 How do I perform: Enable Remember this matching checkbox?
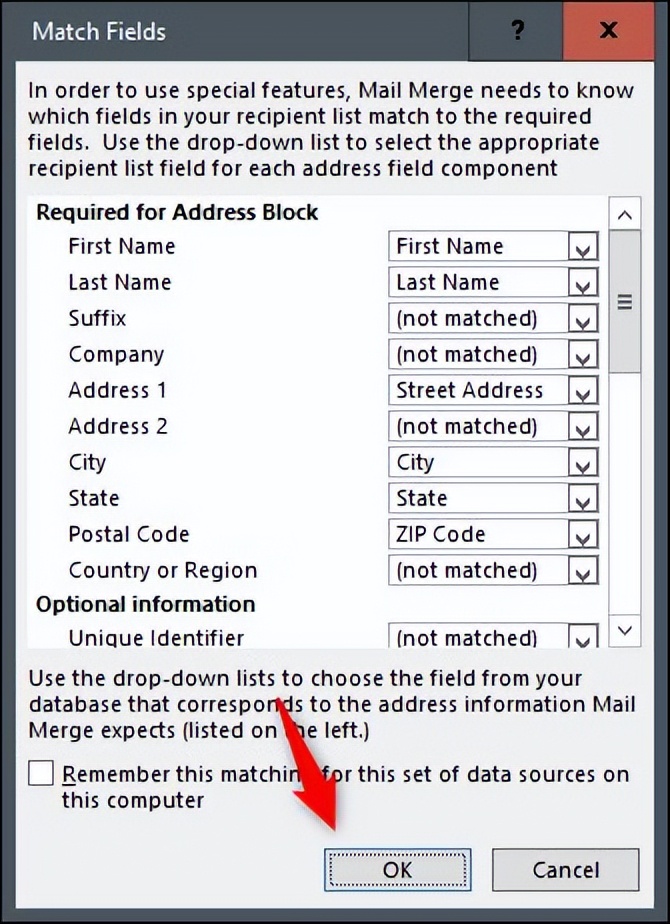tap(41, 773)
